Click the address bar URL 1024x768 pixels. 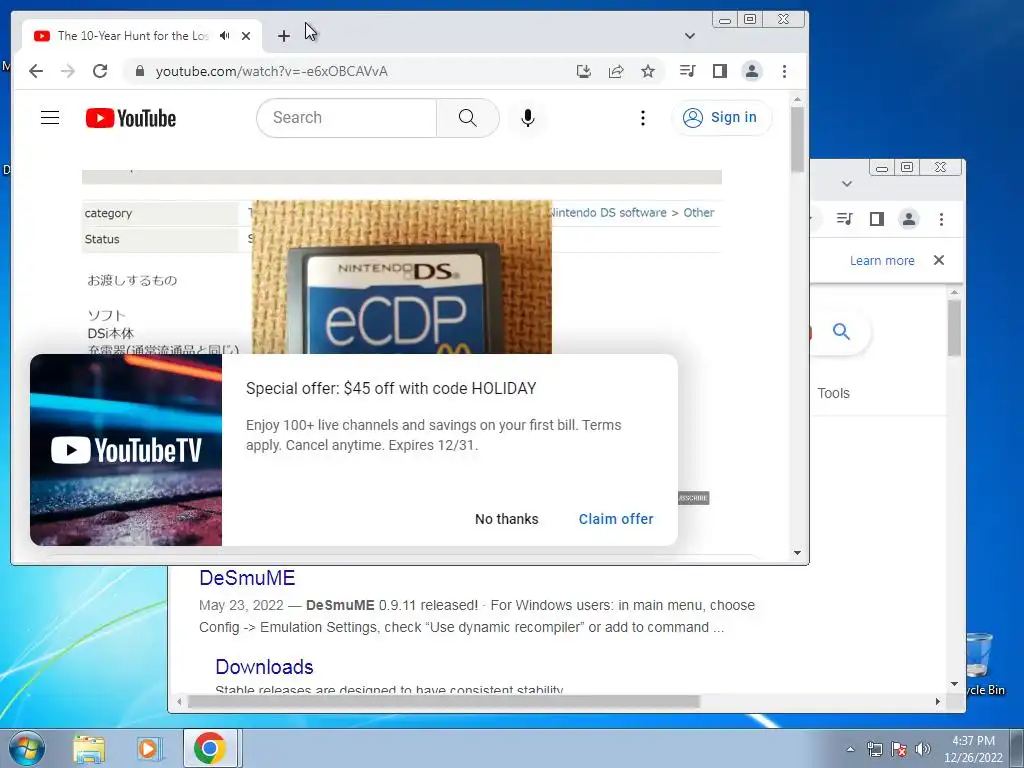pos(272,71)
